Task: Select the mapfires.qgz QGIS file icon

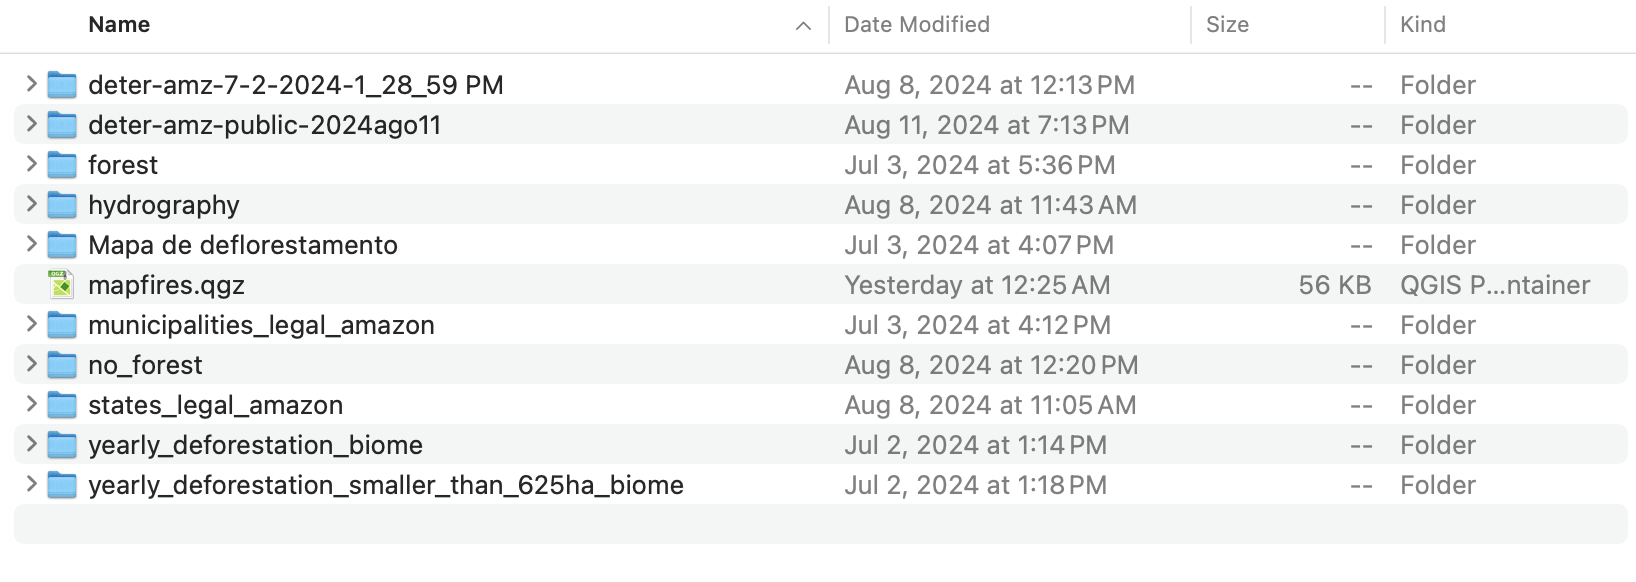Action: 62,285
